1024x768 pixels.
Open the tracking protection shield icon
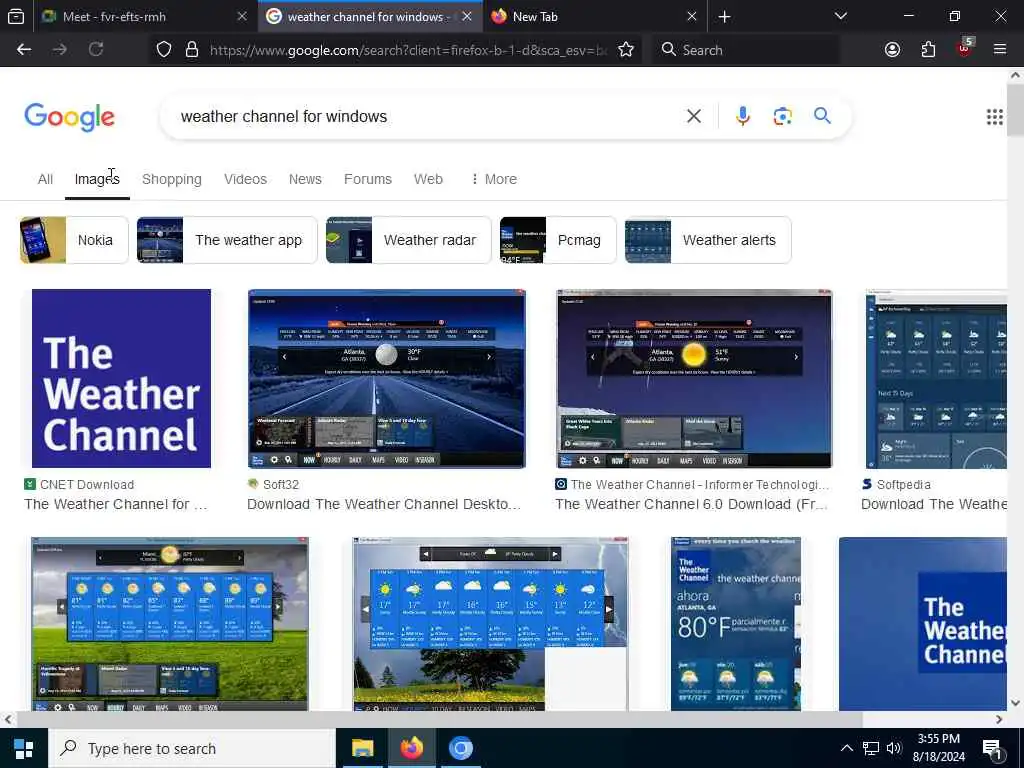pos(164,50)
